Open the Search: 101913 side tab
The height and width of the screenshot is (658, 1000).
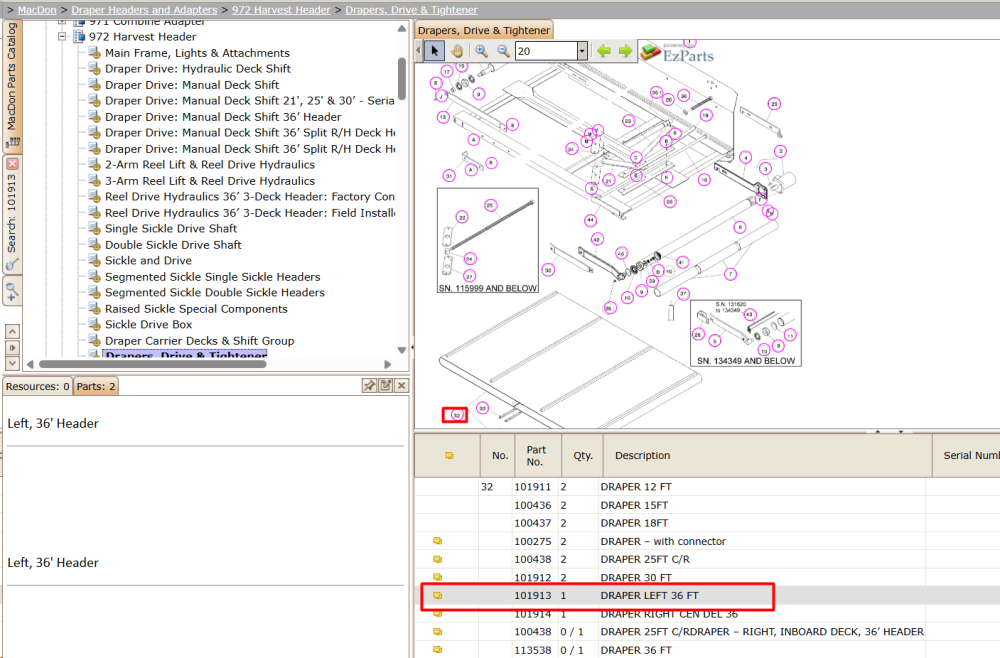click(12, 214)
